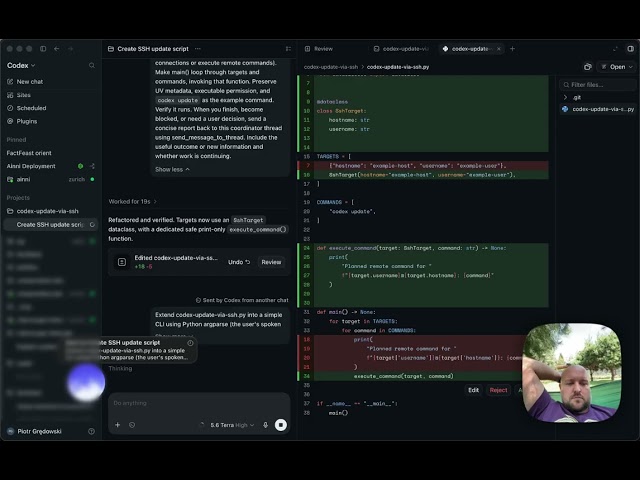
Task: Focus the Filter files search field
Action: point(598,85)
